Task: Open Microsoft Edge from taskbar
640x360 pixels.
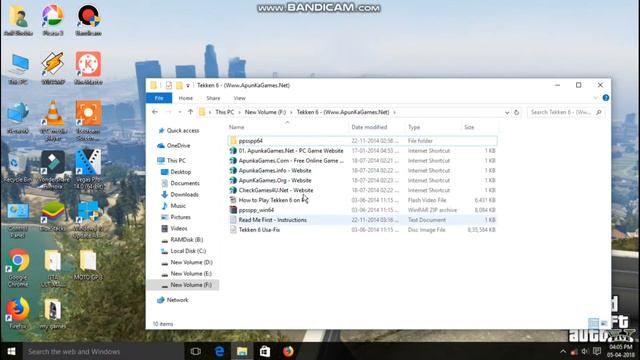Action: [x=219, y=351]
